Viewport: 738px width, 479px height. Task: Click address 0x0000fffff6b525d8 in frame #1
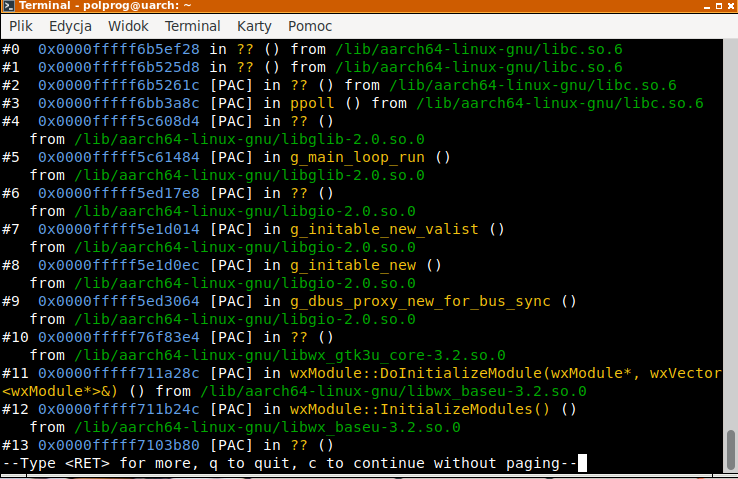119,67
